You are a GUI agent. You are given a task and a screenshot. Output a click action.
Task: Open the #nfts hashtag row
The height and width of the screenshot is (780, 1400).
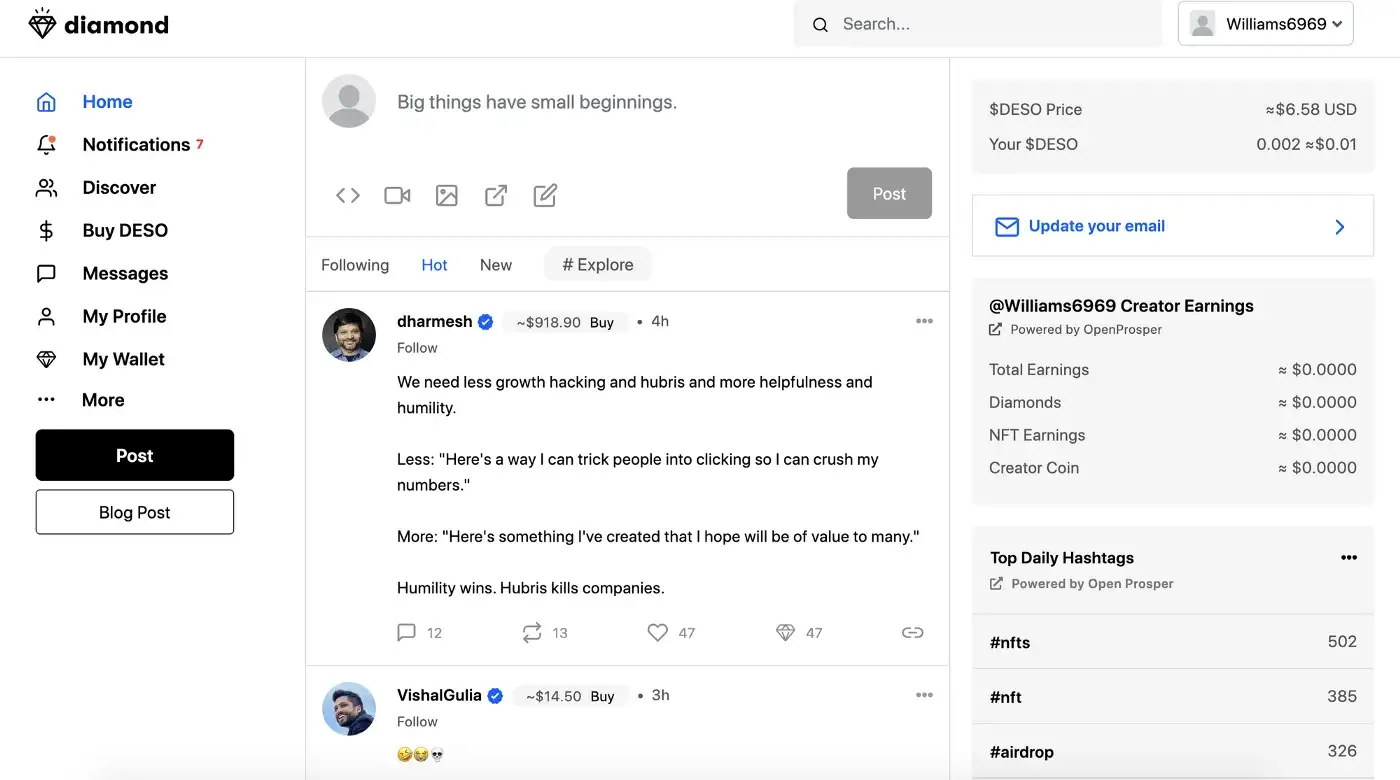pos(1173,642)
